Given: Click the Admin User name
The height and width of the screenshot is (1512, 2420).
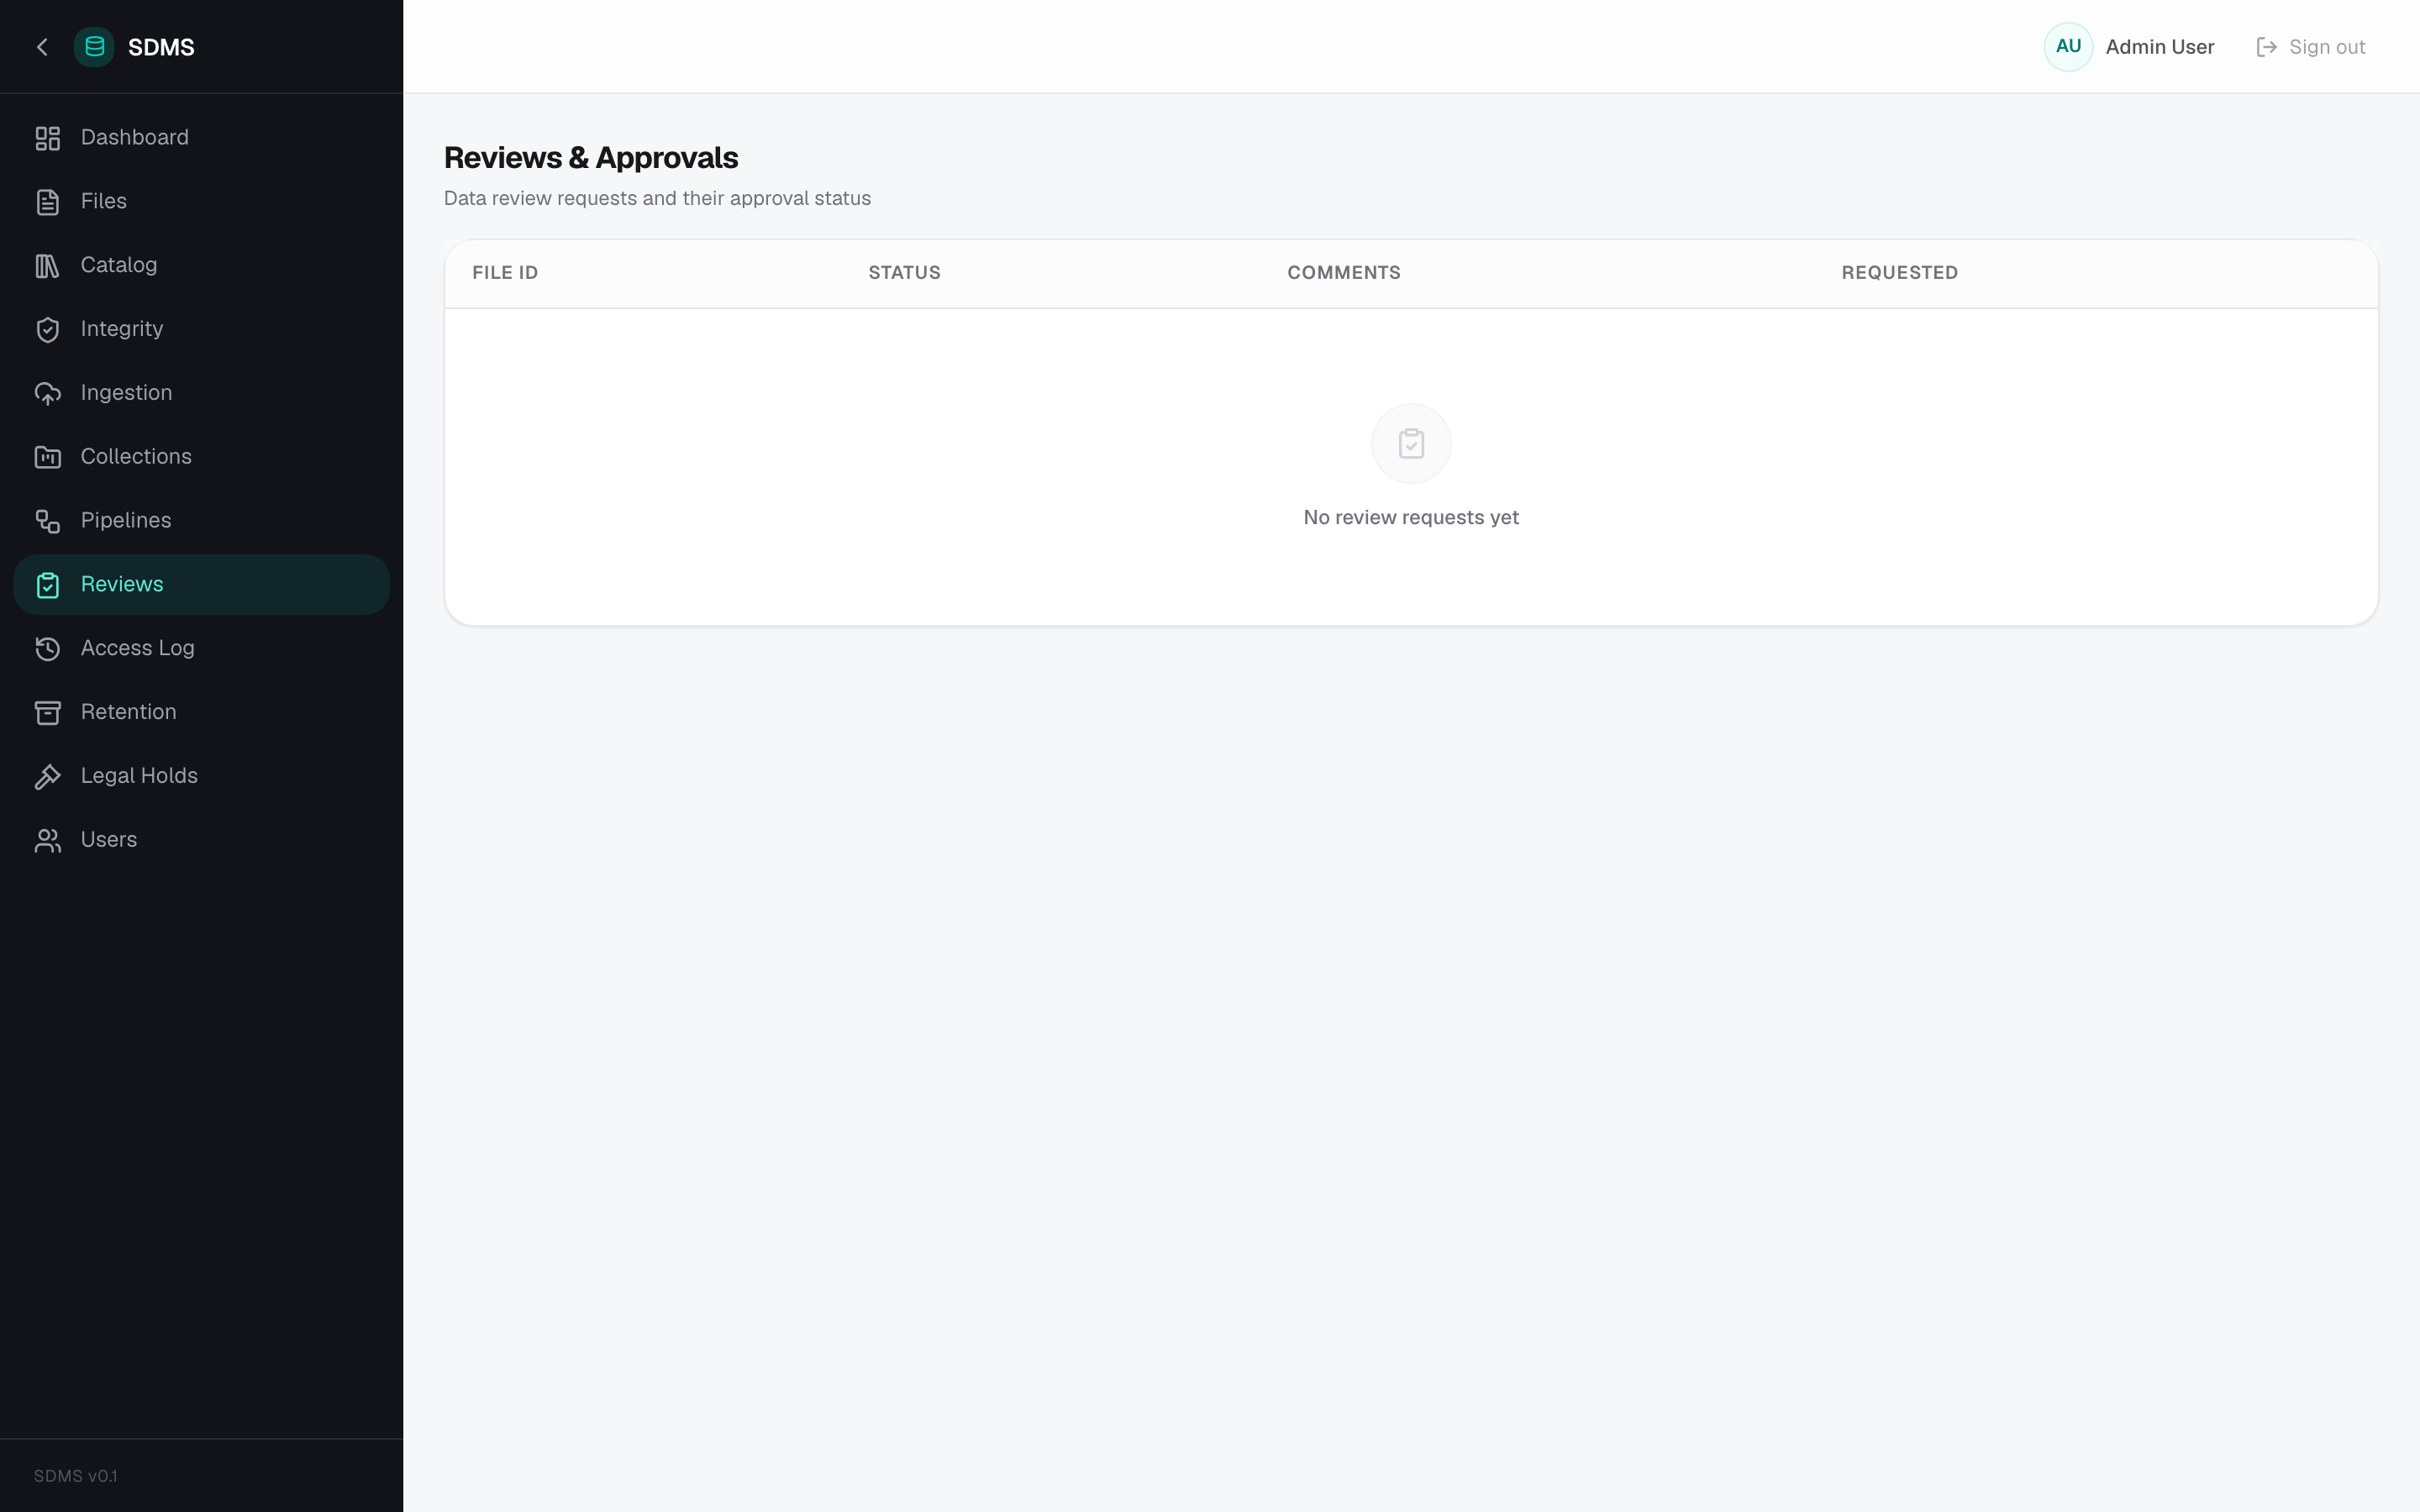Looking at the screenshot, I should click(2159, 47).
